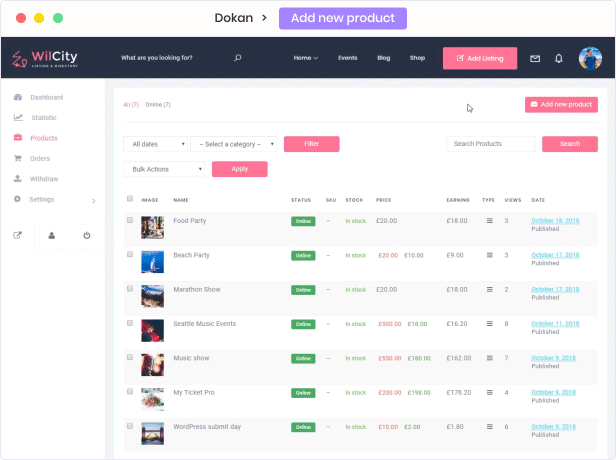Open the Events nav item
Viewport: 616px width, 460px height.
click(348, 58)
